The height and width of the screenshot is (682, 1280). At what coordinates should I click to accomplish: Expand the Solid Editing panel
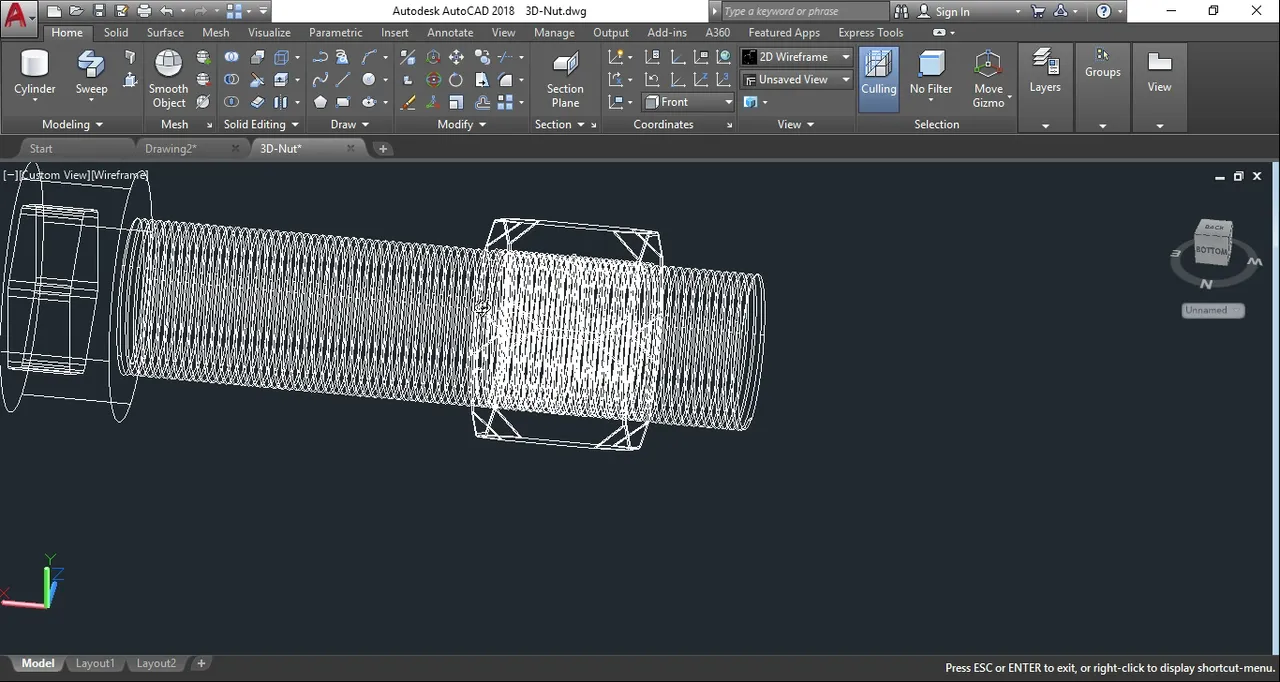(262, 124)
